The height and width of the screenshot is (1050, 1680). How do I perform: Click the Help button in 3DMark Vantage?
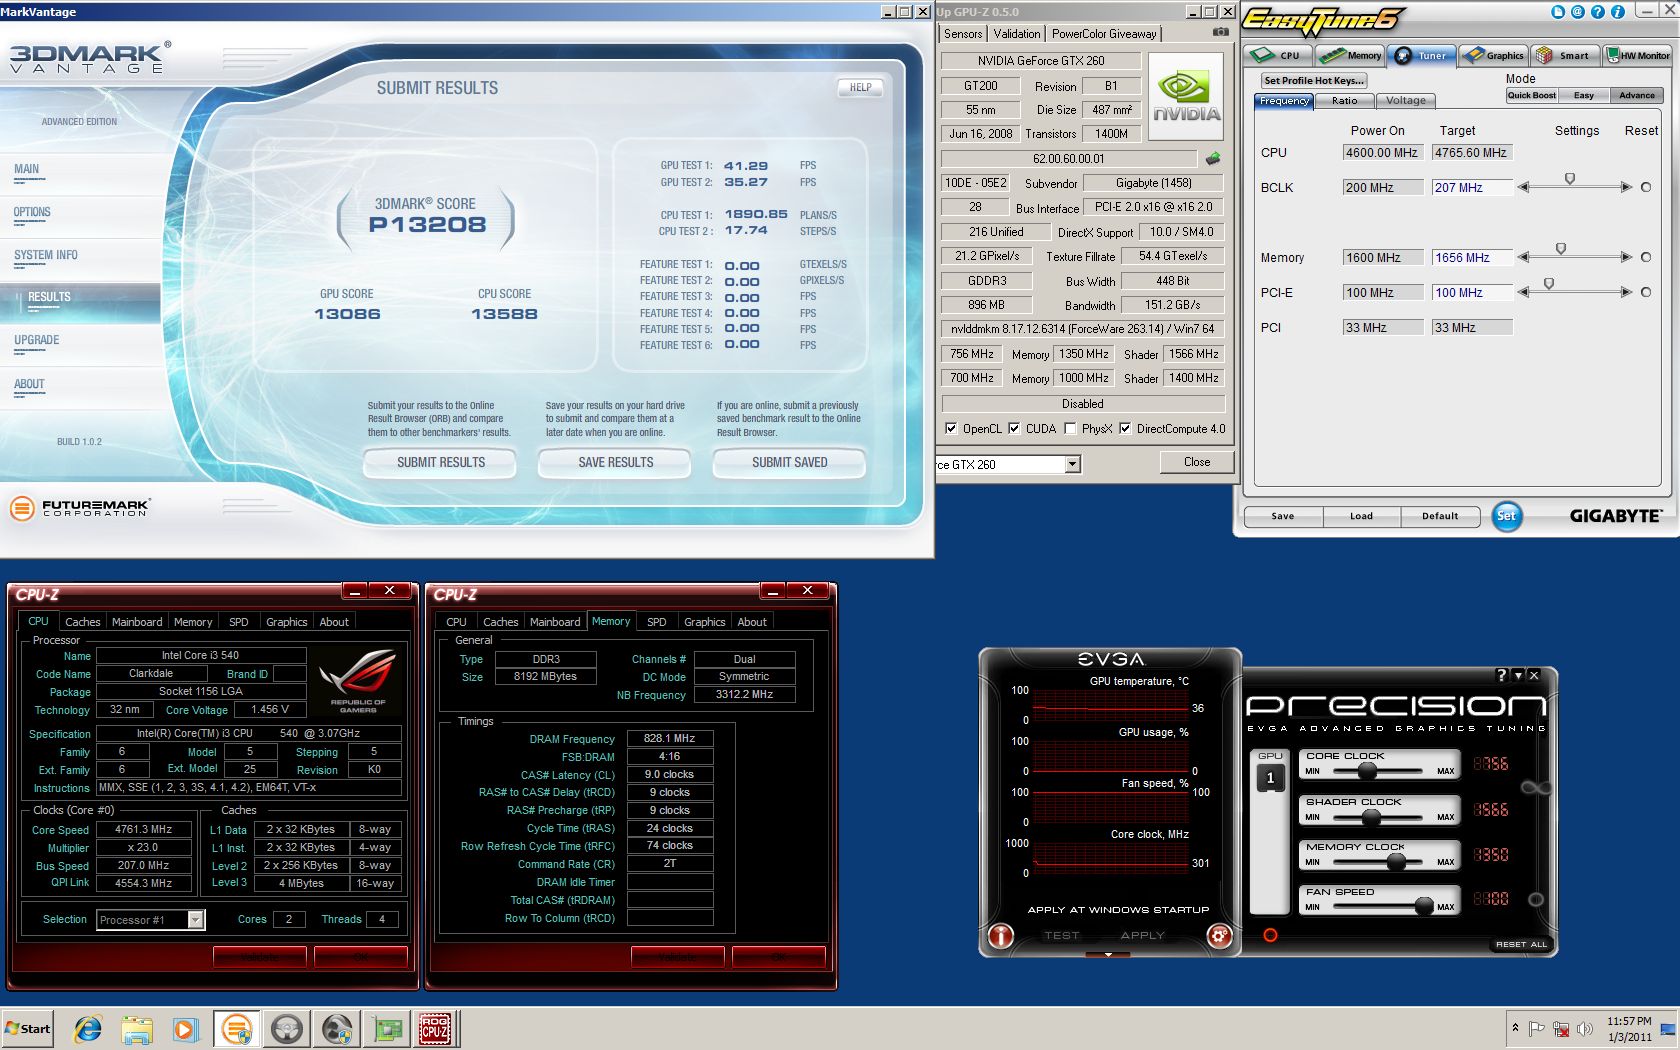click(860, 87)
